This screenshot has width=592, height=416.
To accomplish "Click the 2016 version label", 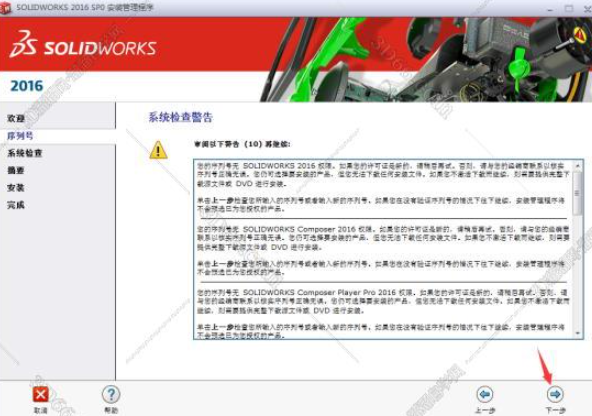I will pyautogui.click(x=27, y=86).
